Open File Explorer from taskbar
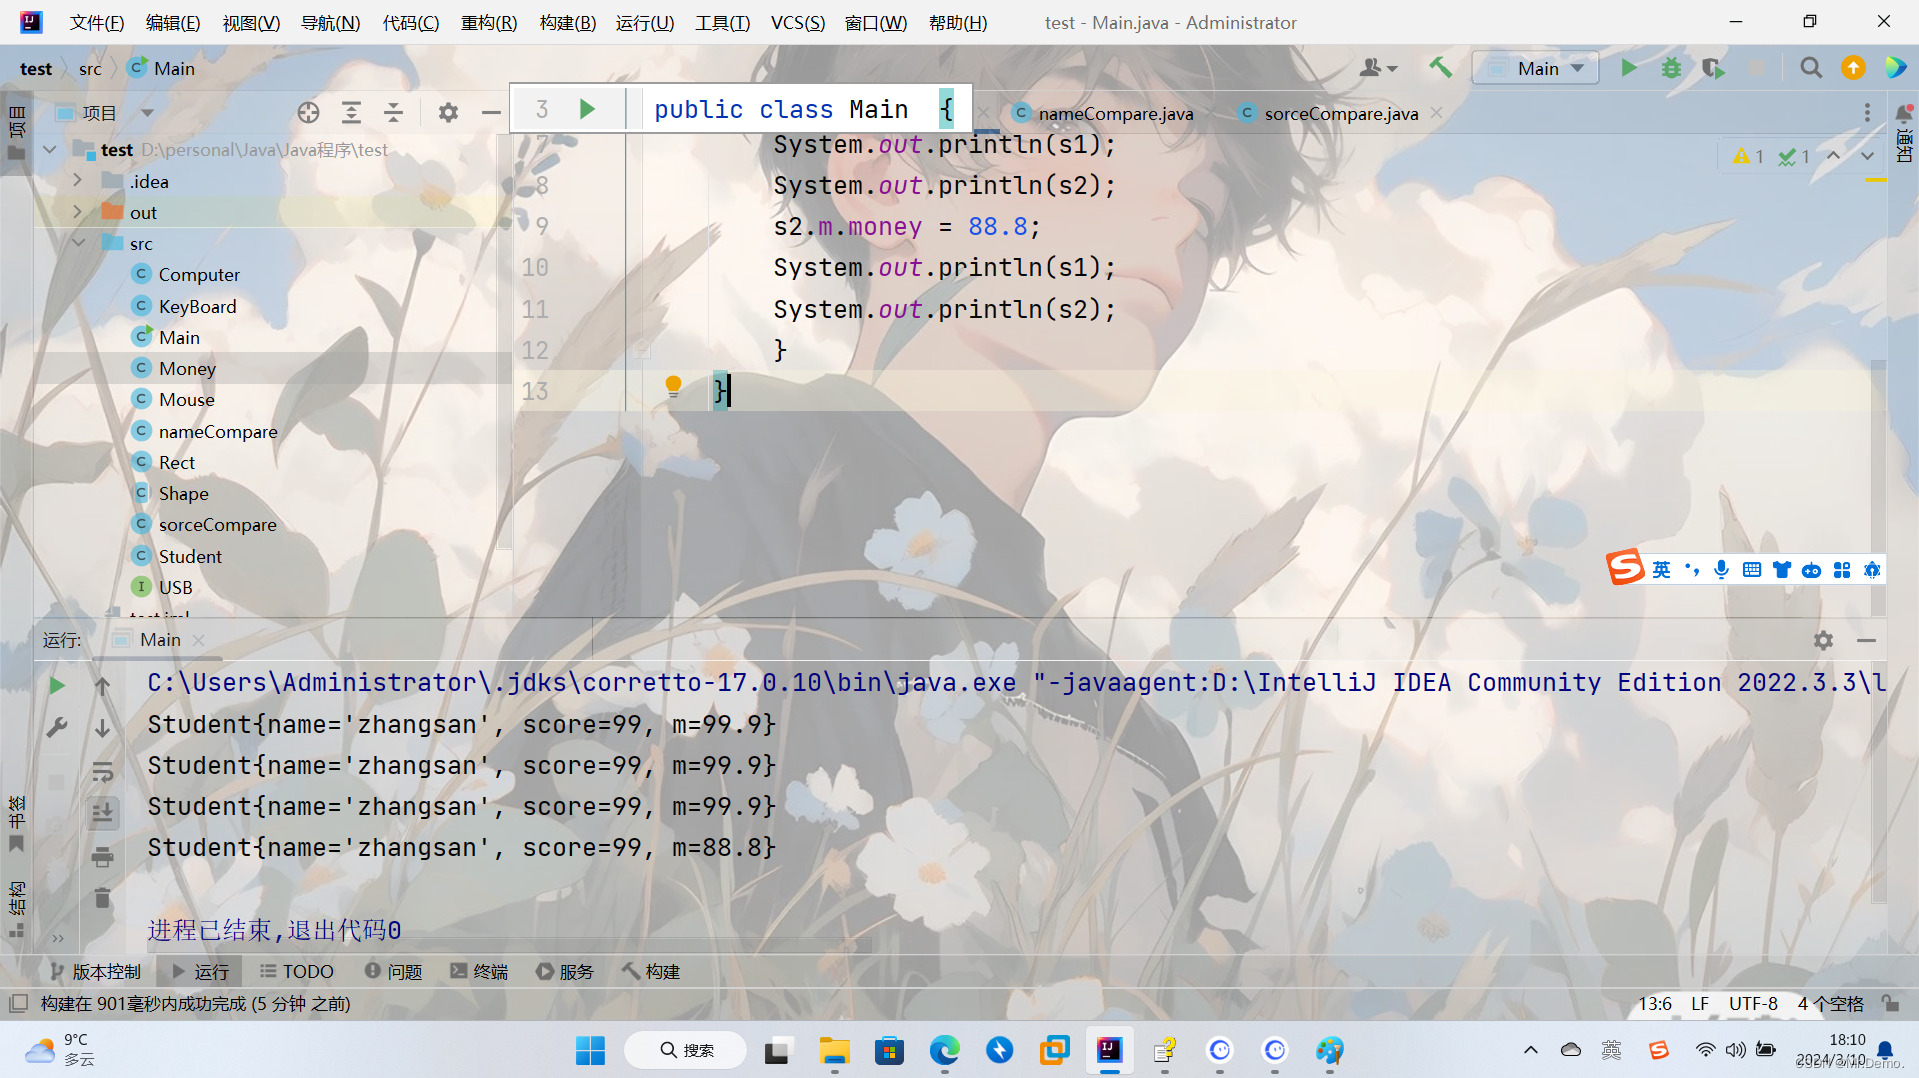This screenshot has width=1919, height=1078. 834,1050
